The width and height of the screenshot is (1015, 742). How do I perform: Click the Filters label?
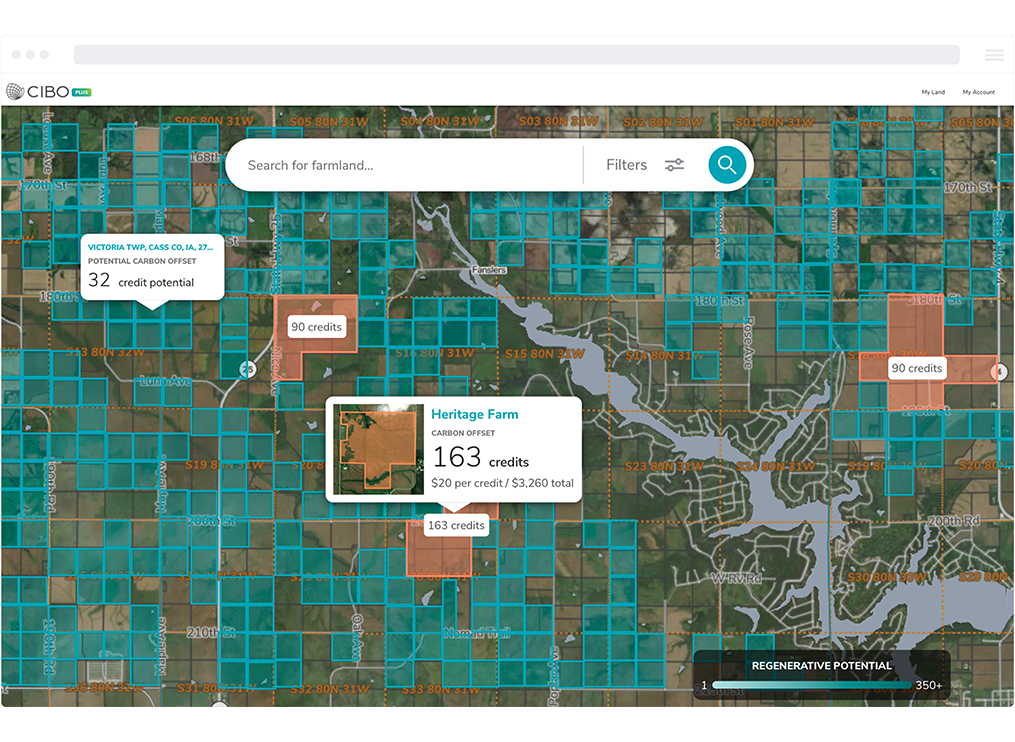tap(626, 165)
